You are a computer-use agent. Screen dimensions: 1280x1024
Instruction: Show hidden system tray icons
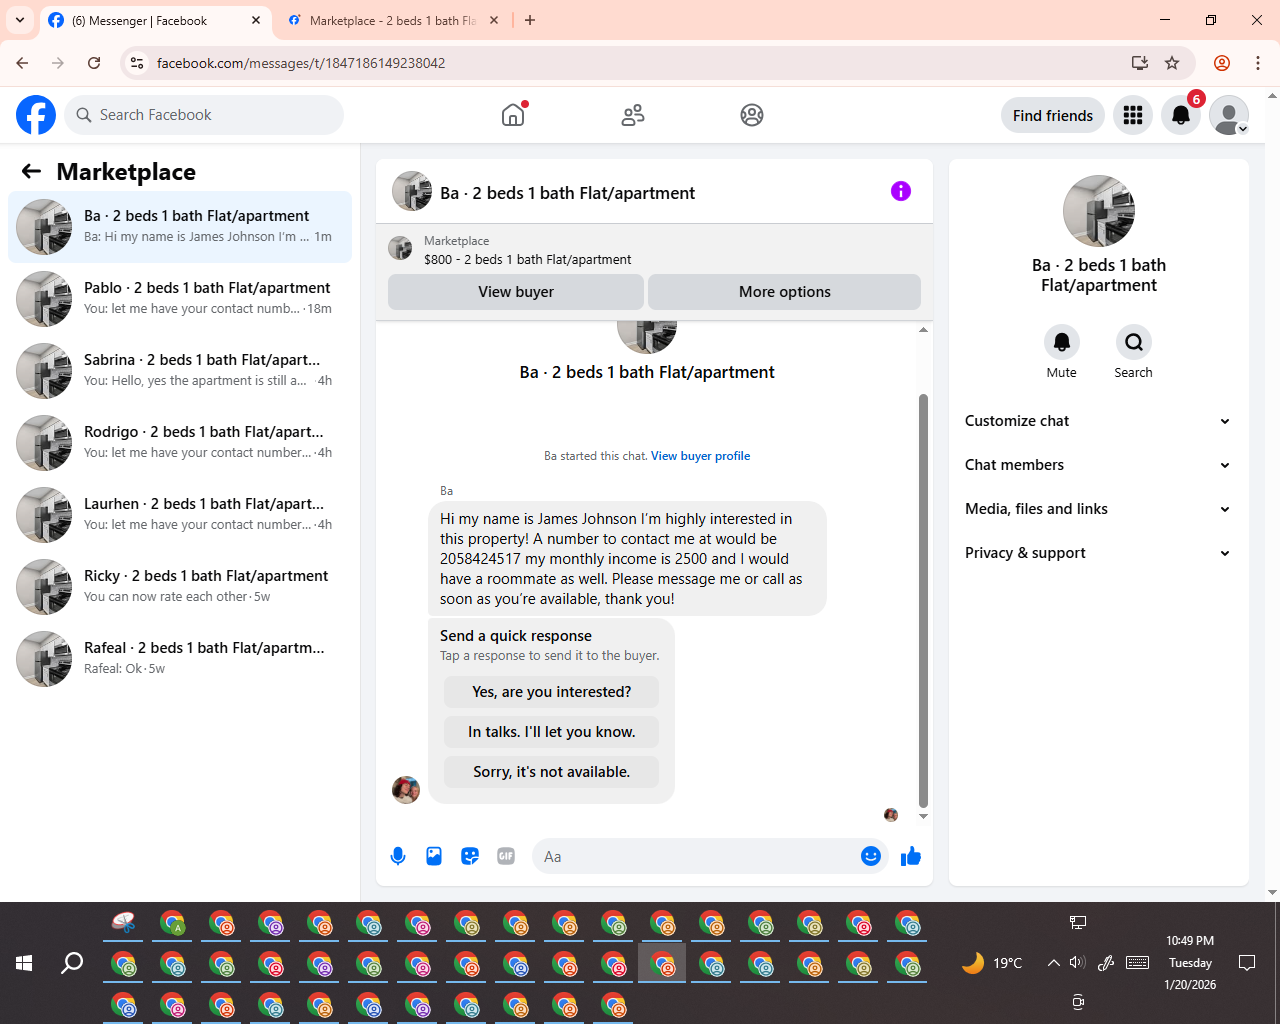(x=1053, y=963)
